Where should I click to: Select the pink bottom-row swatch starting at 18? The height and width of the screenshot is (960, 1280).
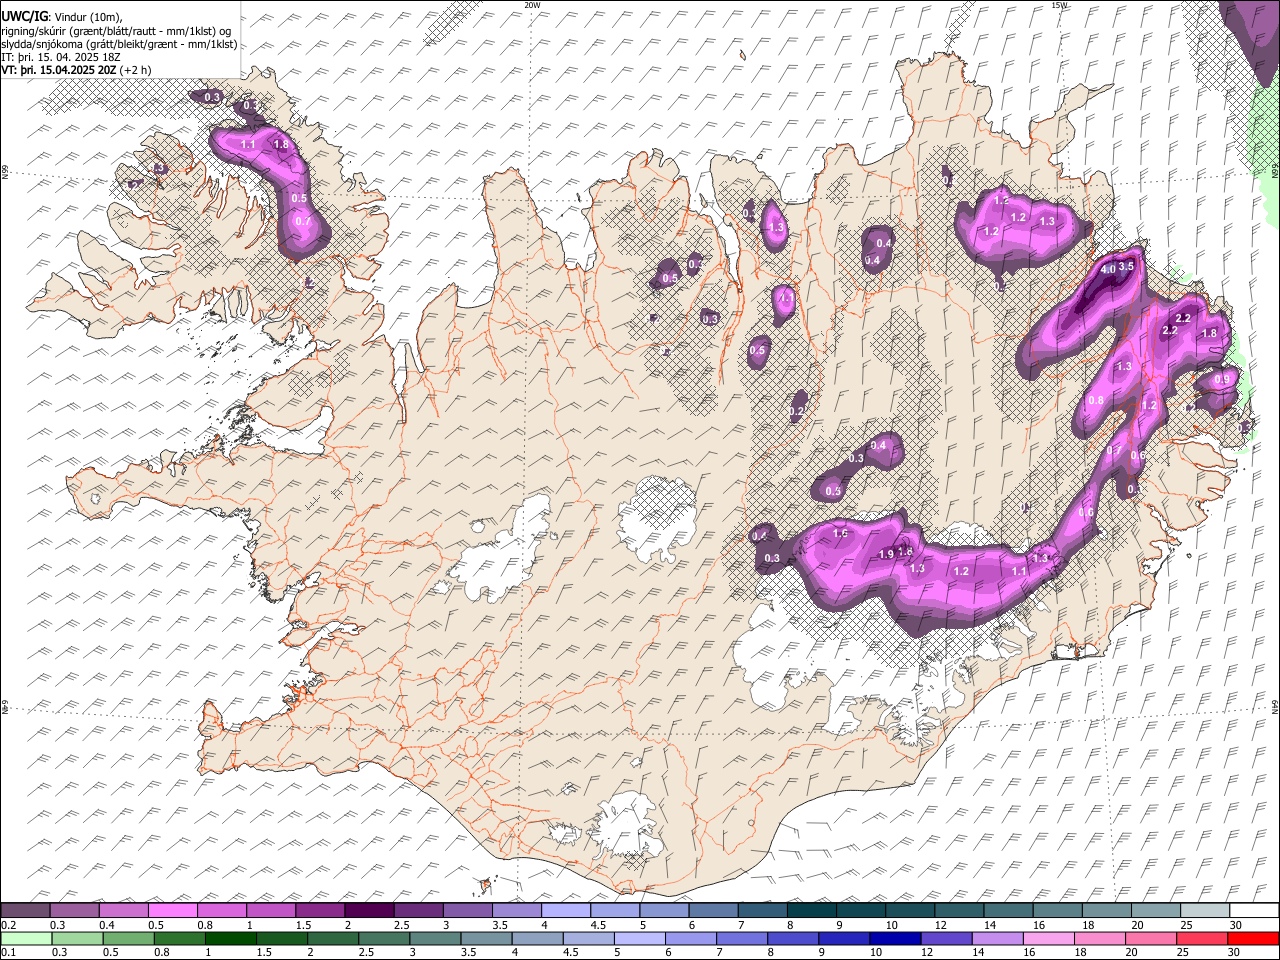(1101, 938)
